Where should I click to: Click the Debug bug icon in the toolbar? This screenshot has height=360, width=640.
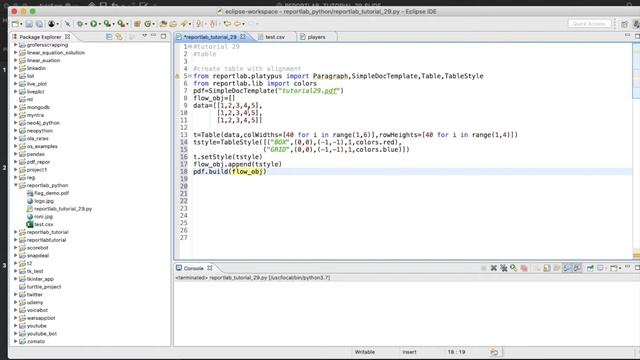(80, 24)
